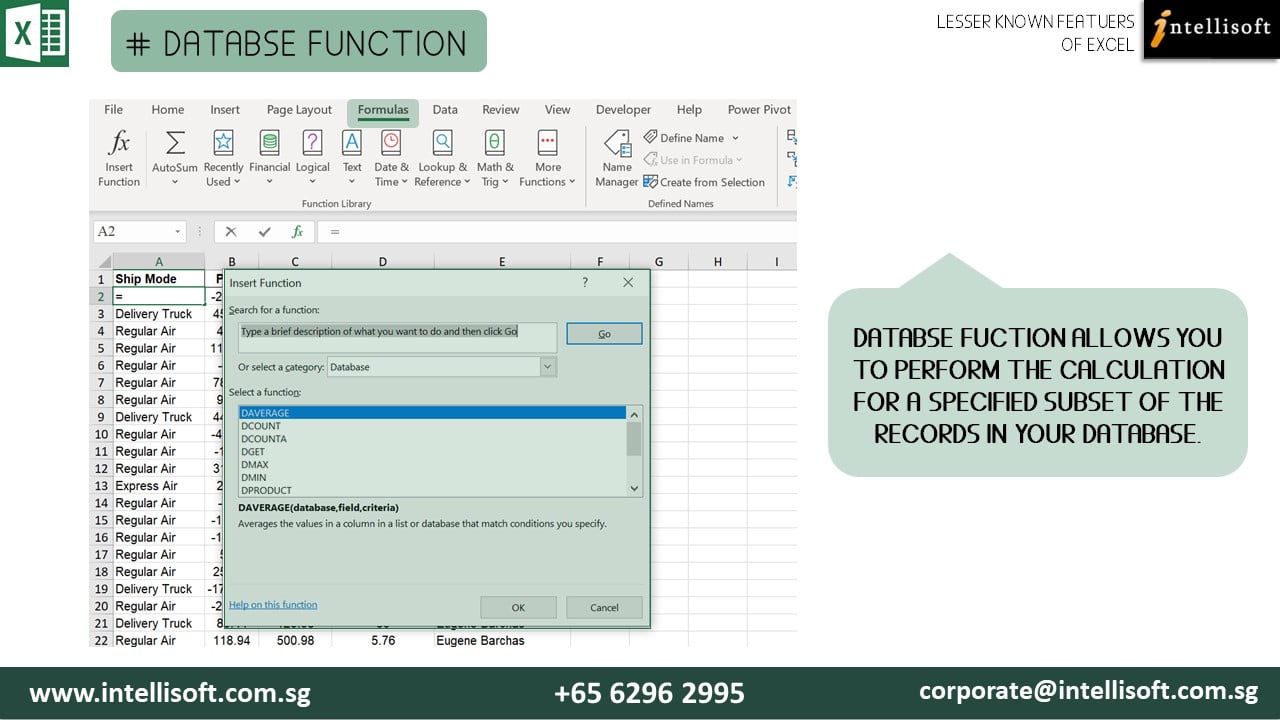The width and height of the screenshot is (1280, 720).
Task: Open the Define Name dropdown arrow
Action: [735, 137]
